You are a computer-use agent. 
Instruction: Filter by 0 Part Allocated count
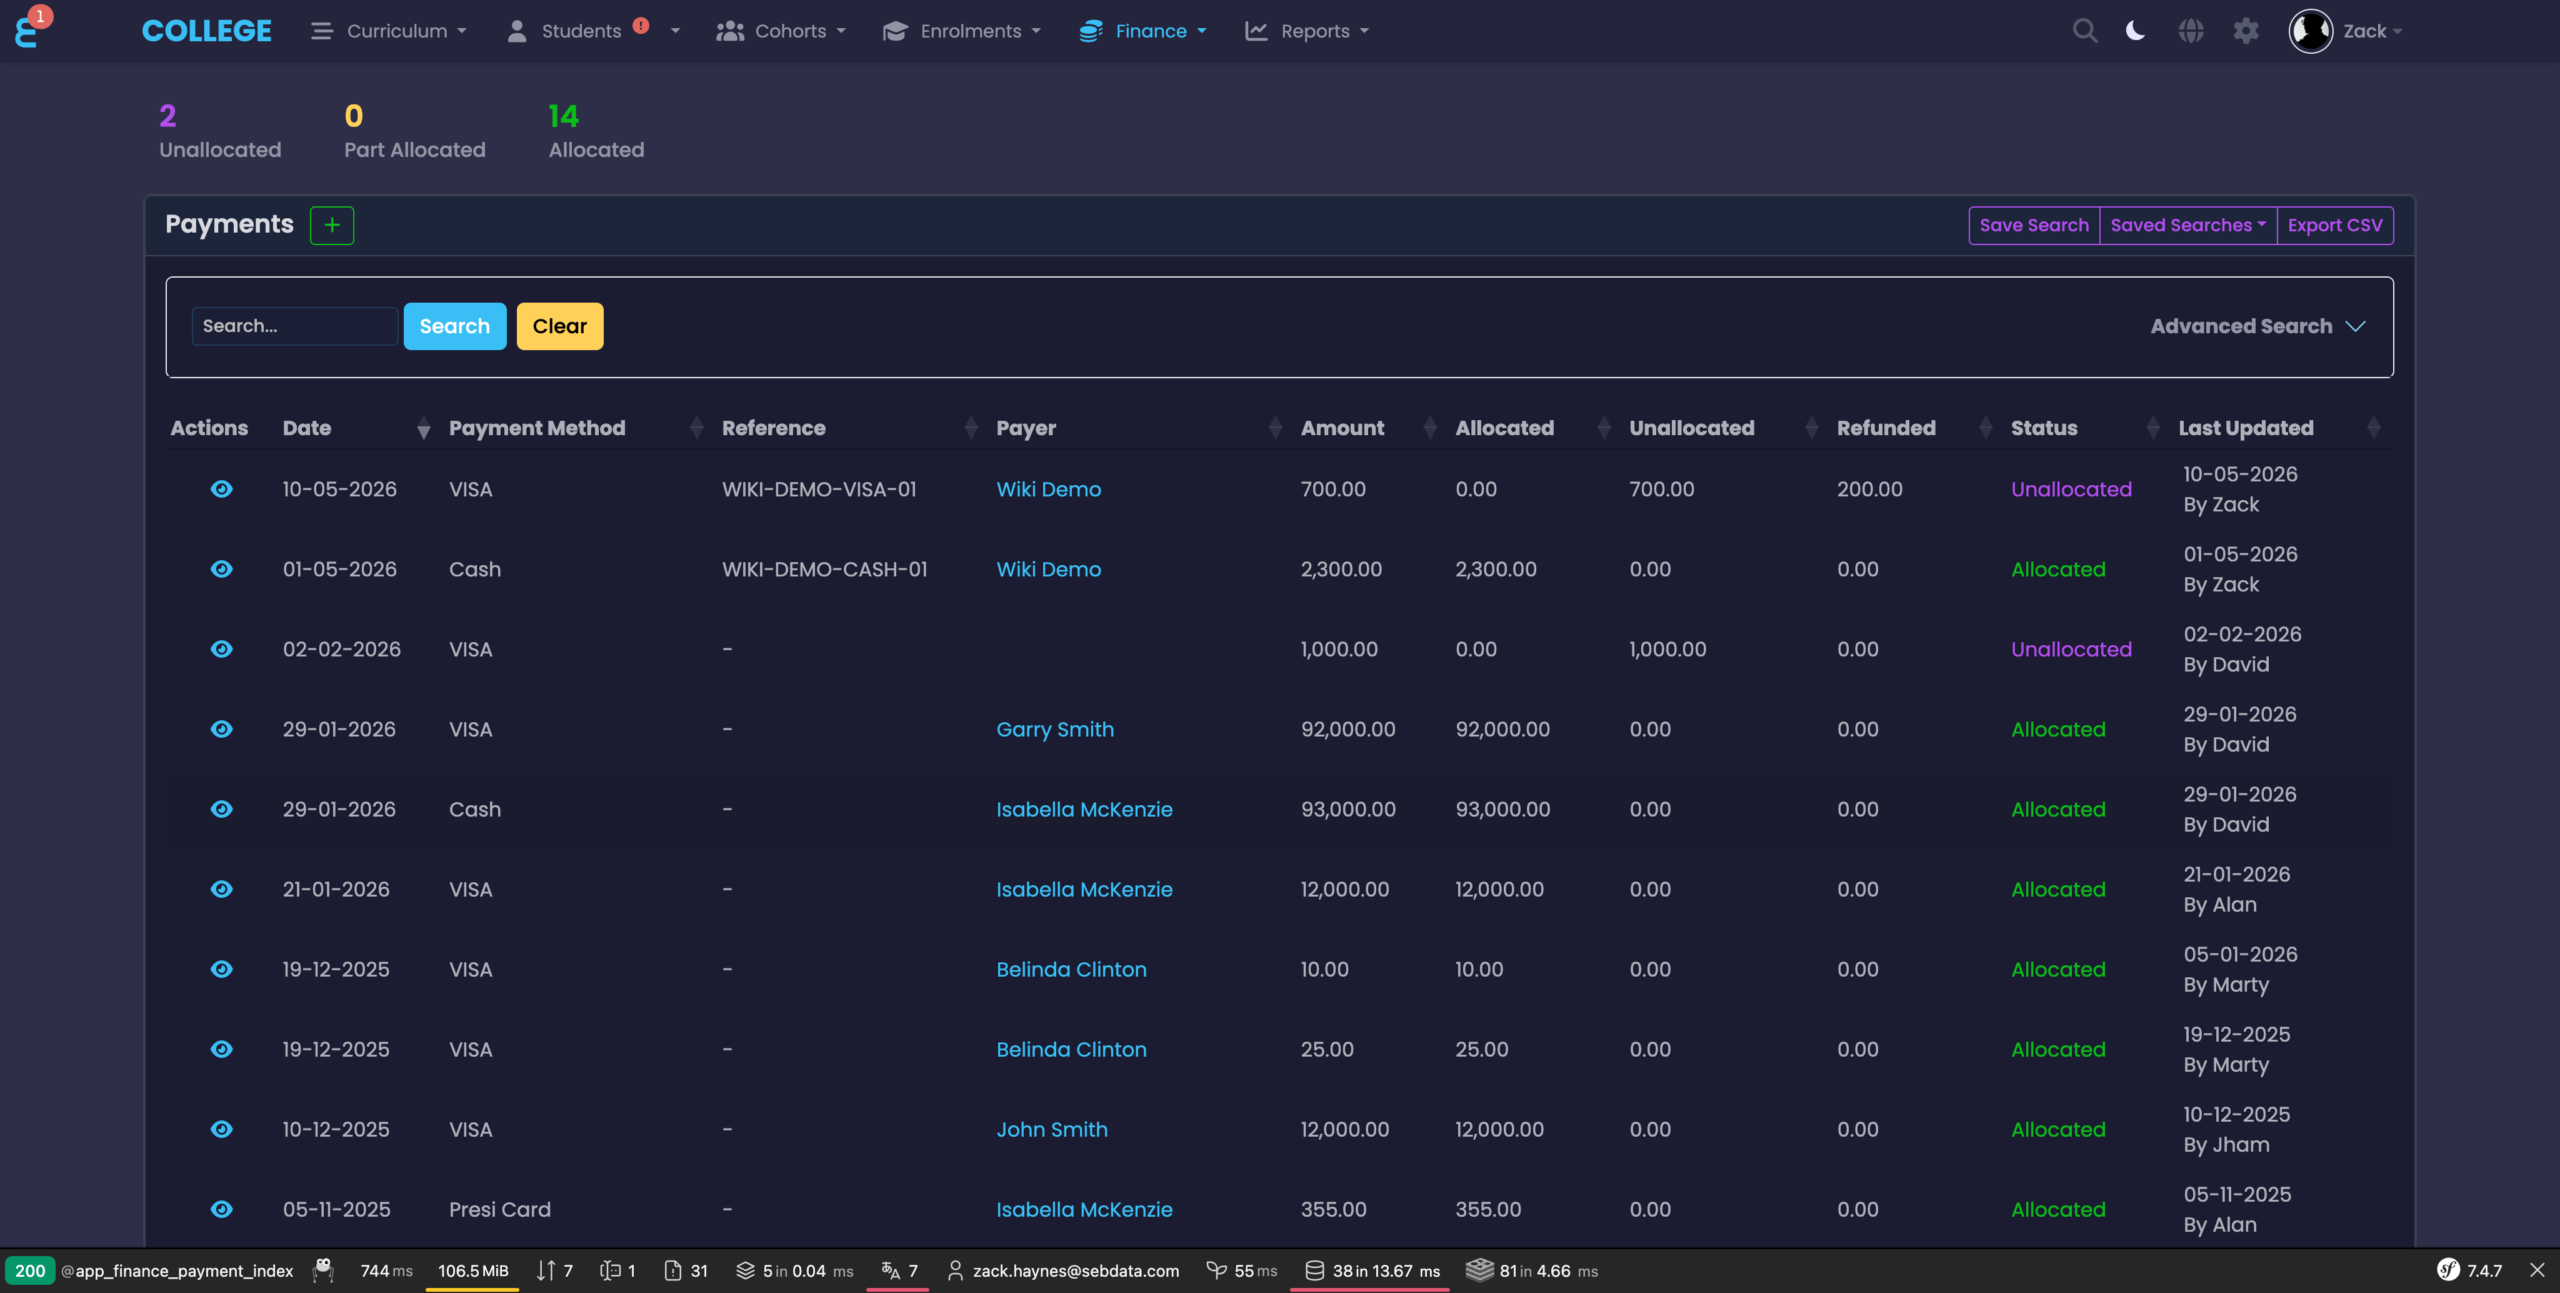click(x=415, y=131)
